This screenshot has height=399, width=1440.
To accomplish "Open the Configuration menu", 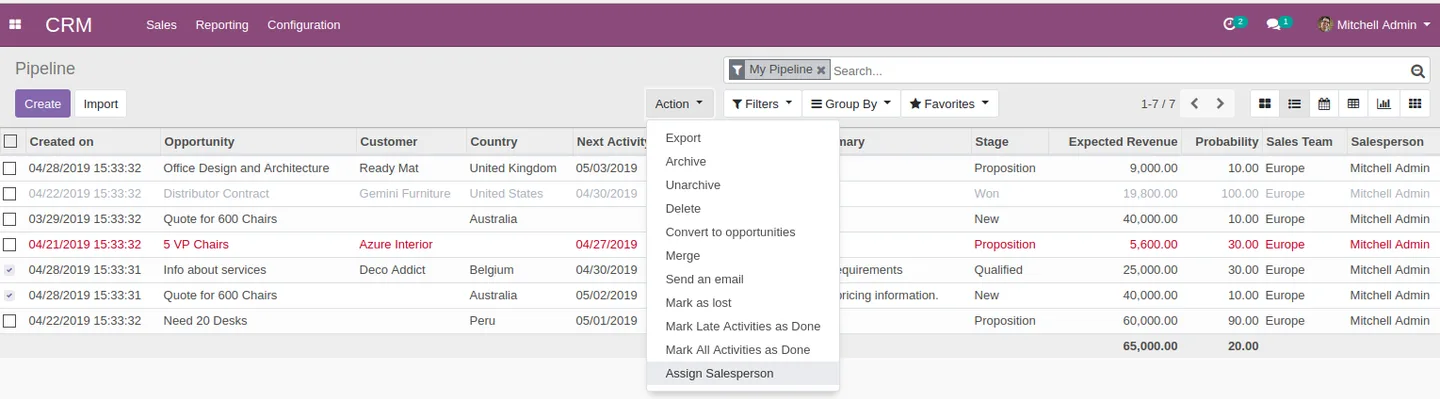I will [304, 24].
